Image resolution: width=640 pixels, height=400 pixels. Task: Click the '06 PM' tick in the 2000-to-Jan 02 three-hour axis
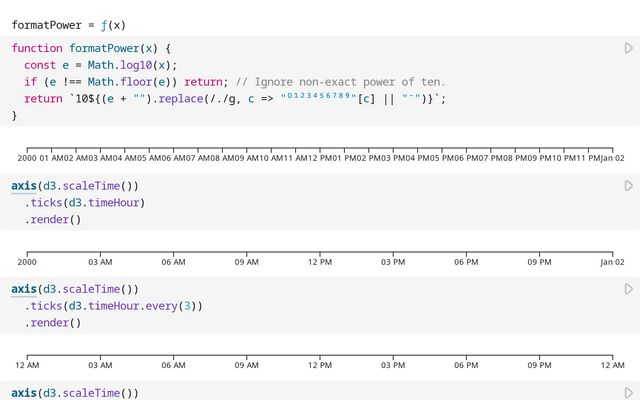coord(466,262)
